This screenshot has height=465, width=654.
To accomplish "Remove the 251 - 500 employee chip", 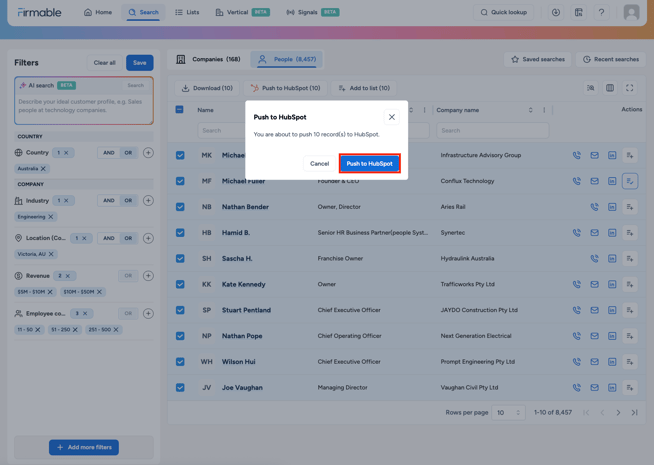I will point(116,329).
